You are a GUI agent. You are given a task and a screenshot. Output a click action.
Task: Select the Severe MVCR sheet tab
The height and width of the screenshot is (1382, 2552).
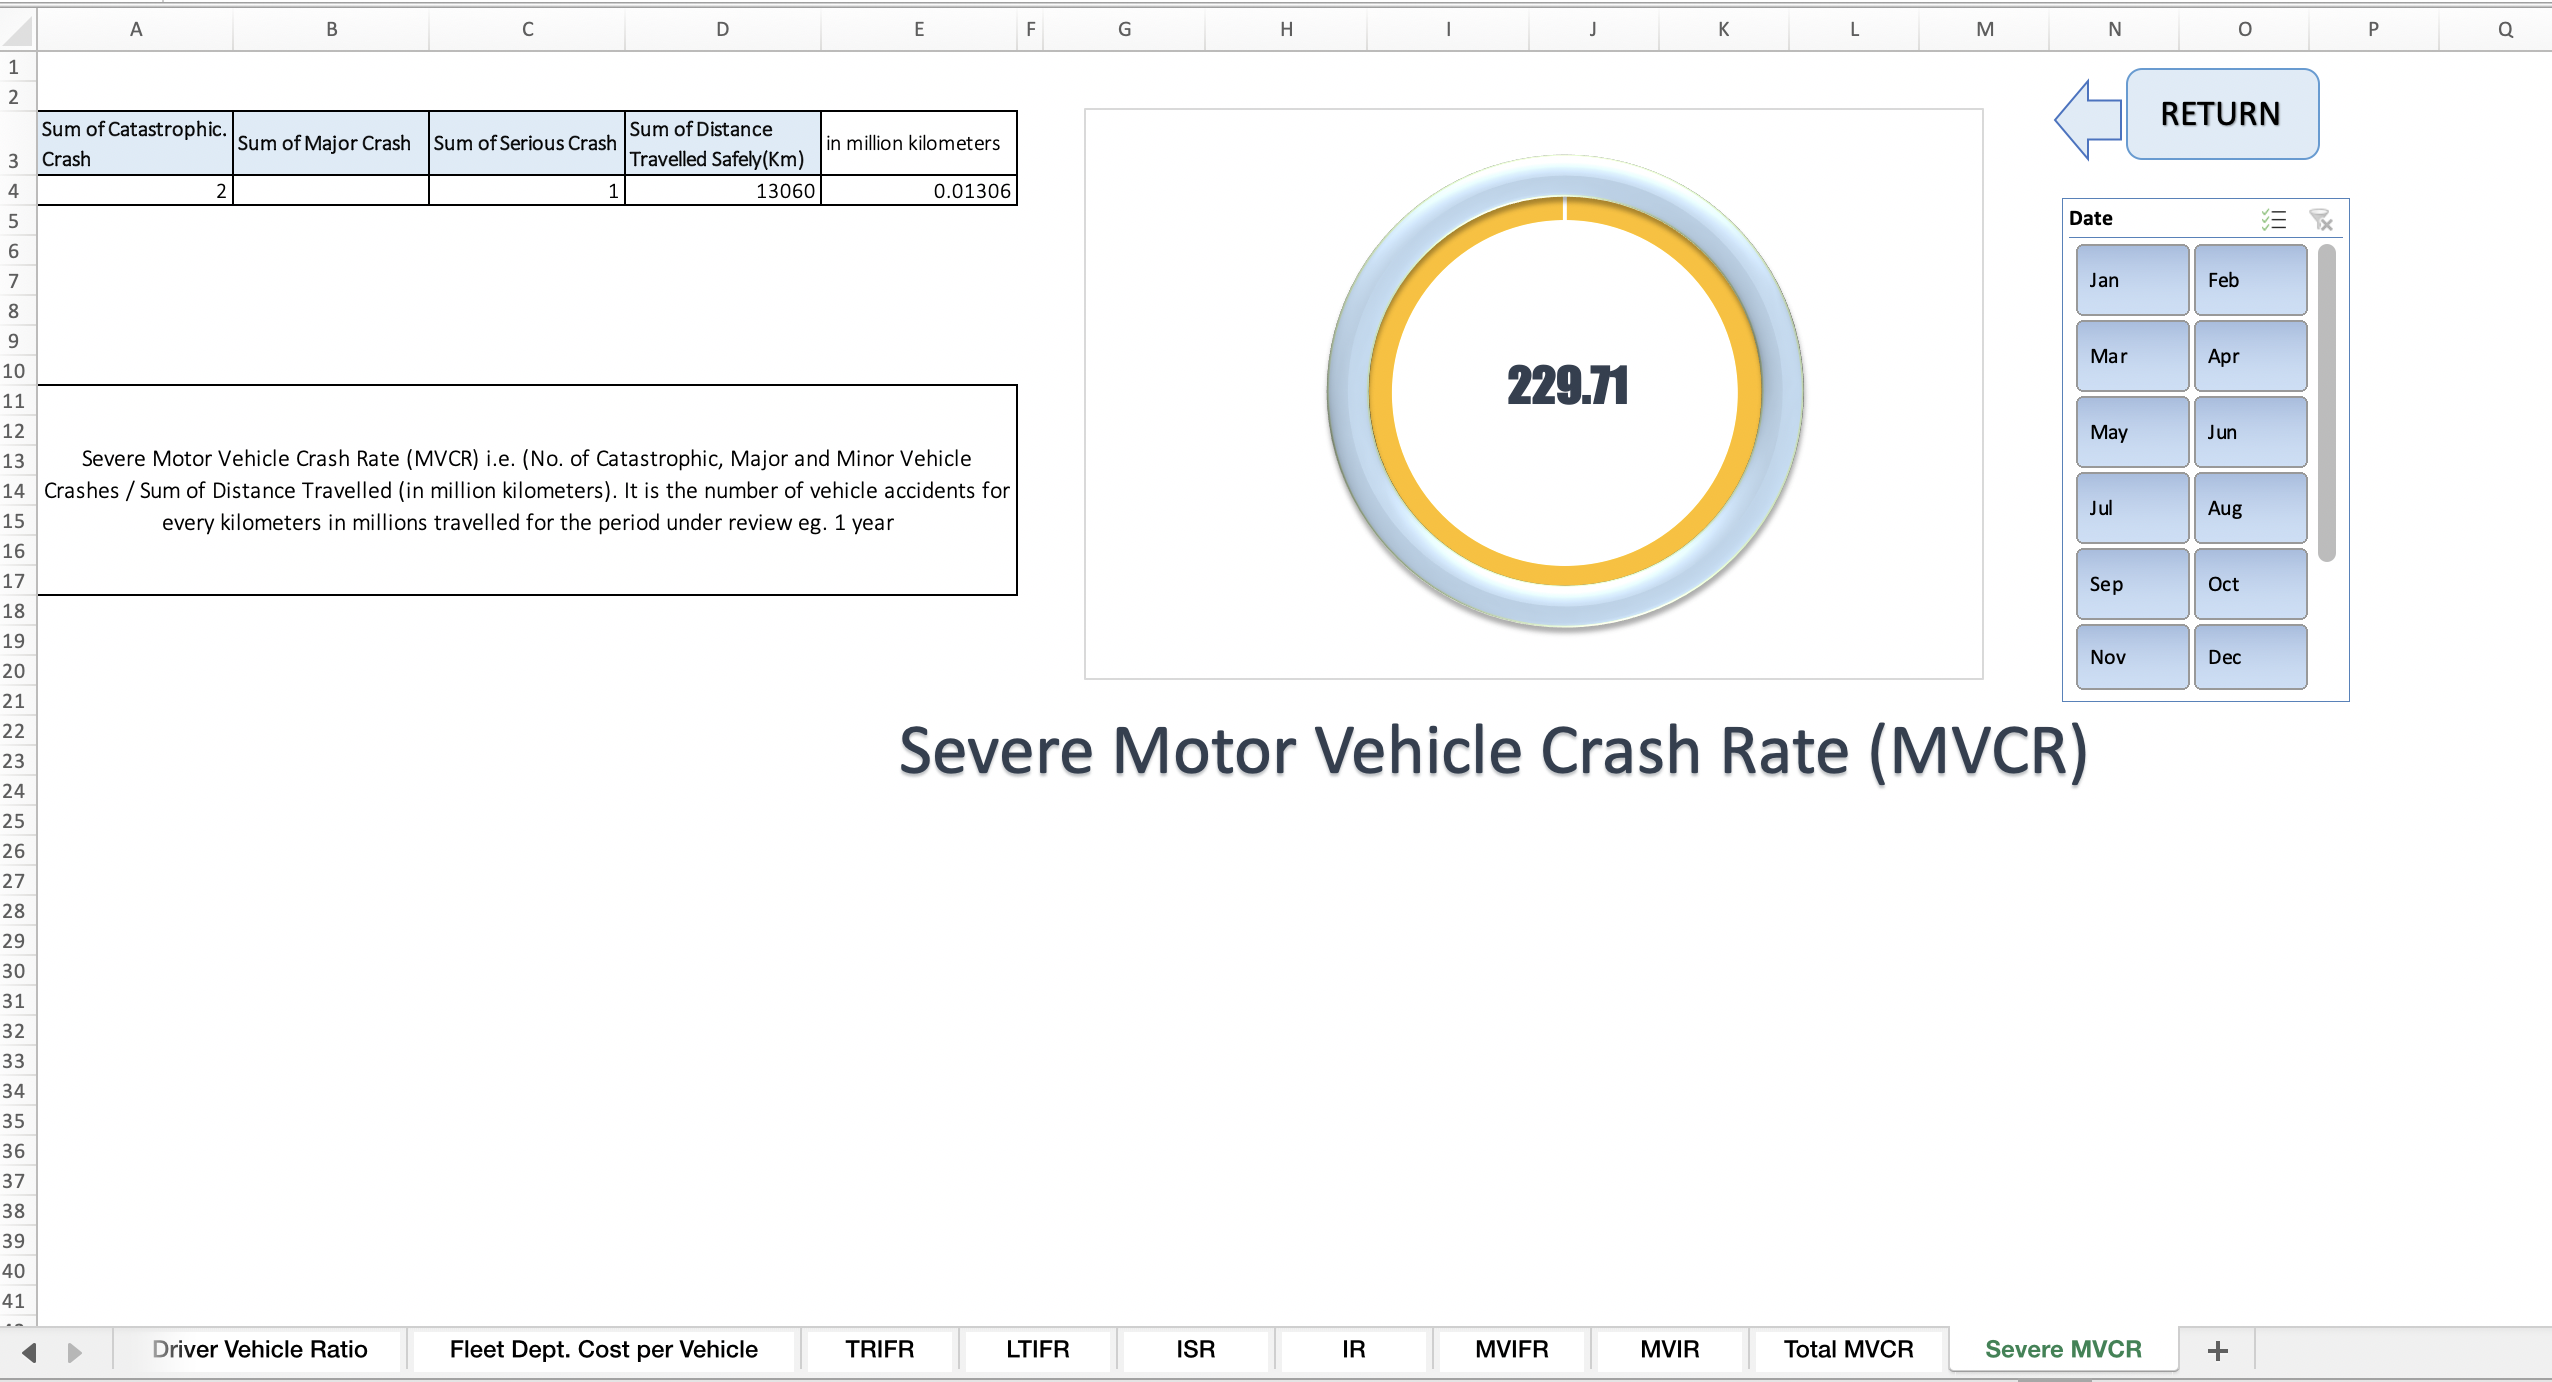(2064, 1349)
